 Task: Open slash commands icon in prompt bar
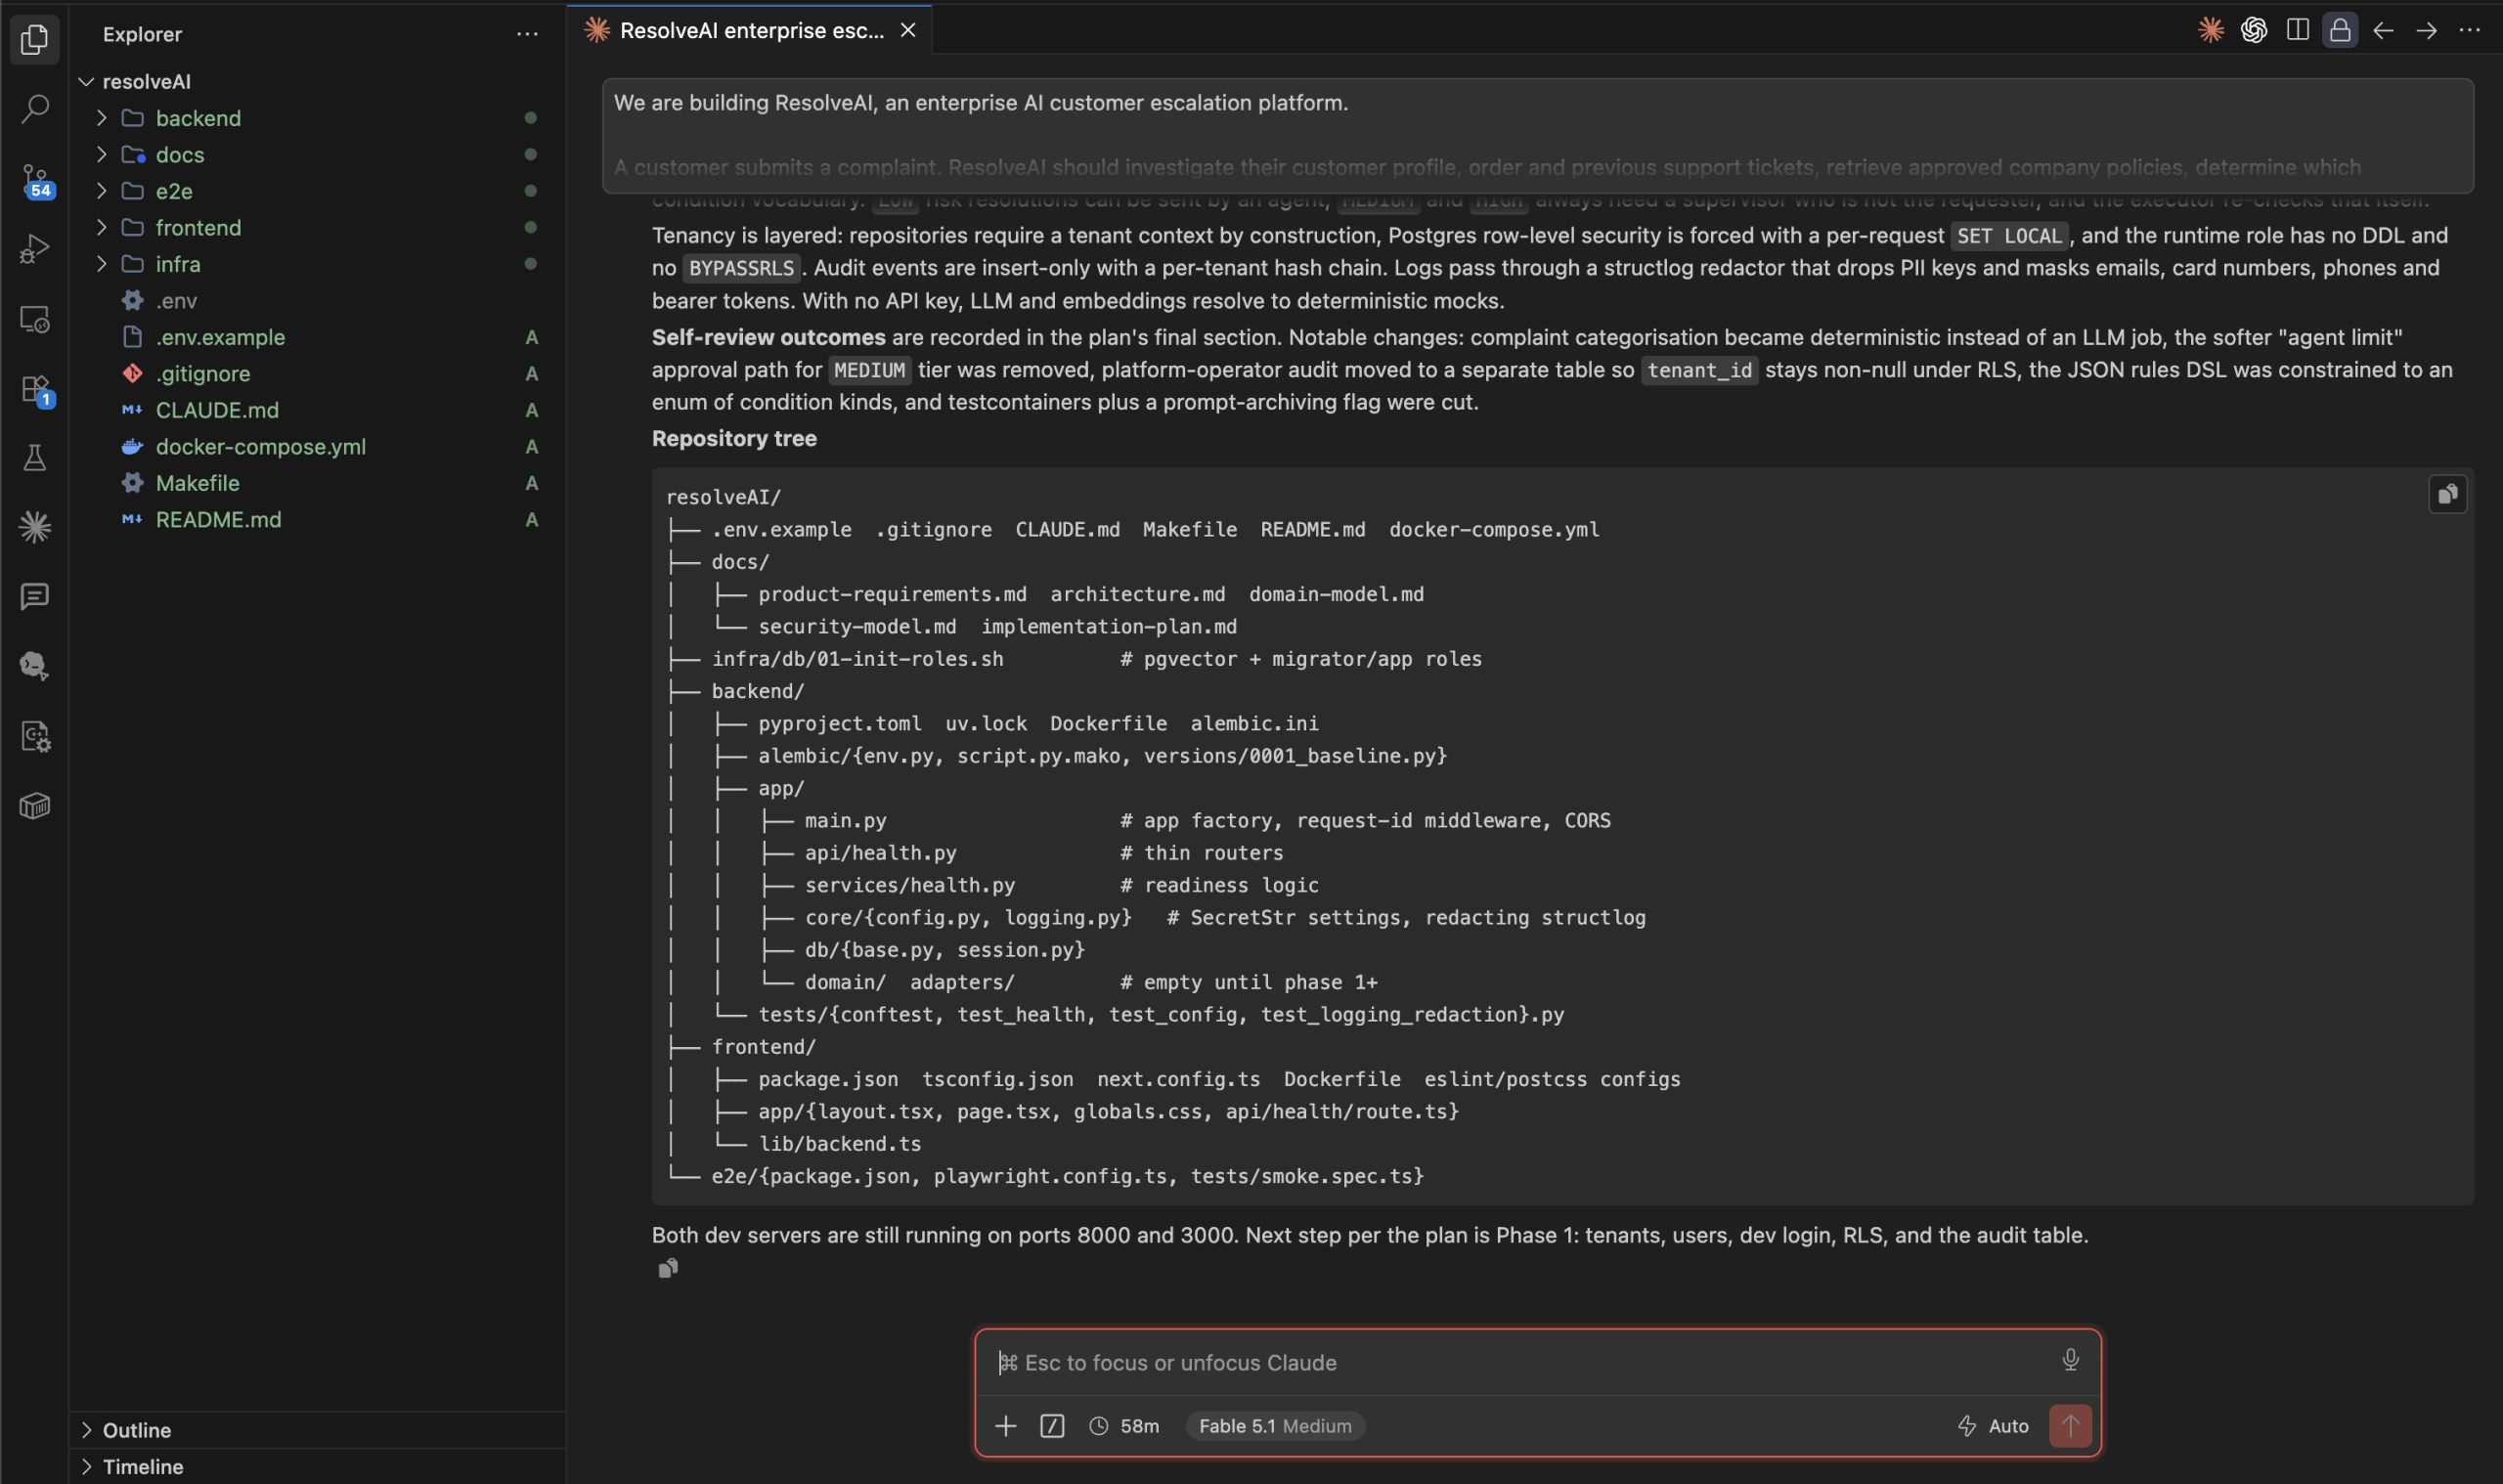(x=1052, y=1426)
